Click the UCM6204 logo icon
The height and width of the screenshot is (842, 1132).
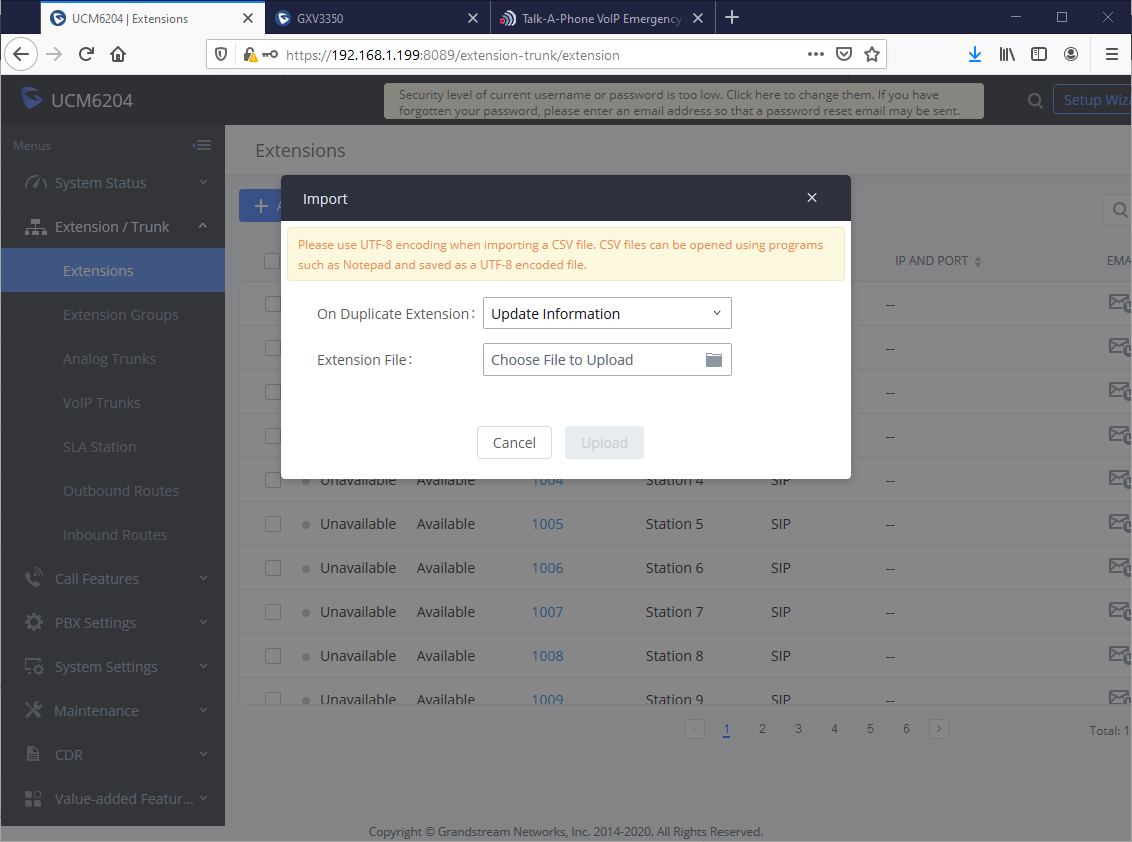(32, 99)
